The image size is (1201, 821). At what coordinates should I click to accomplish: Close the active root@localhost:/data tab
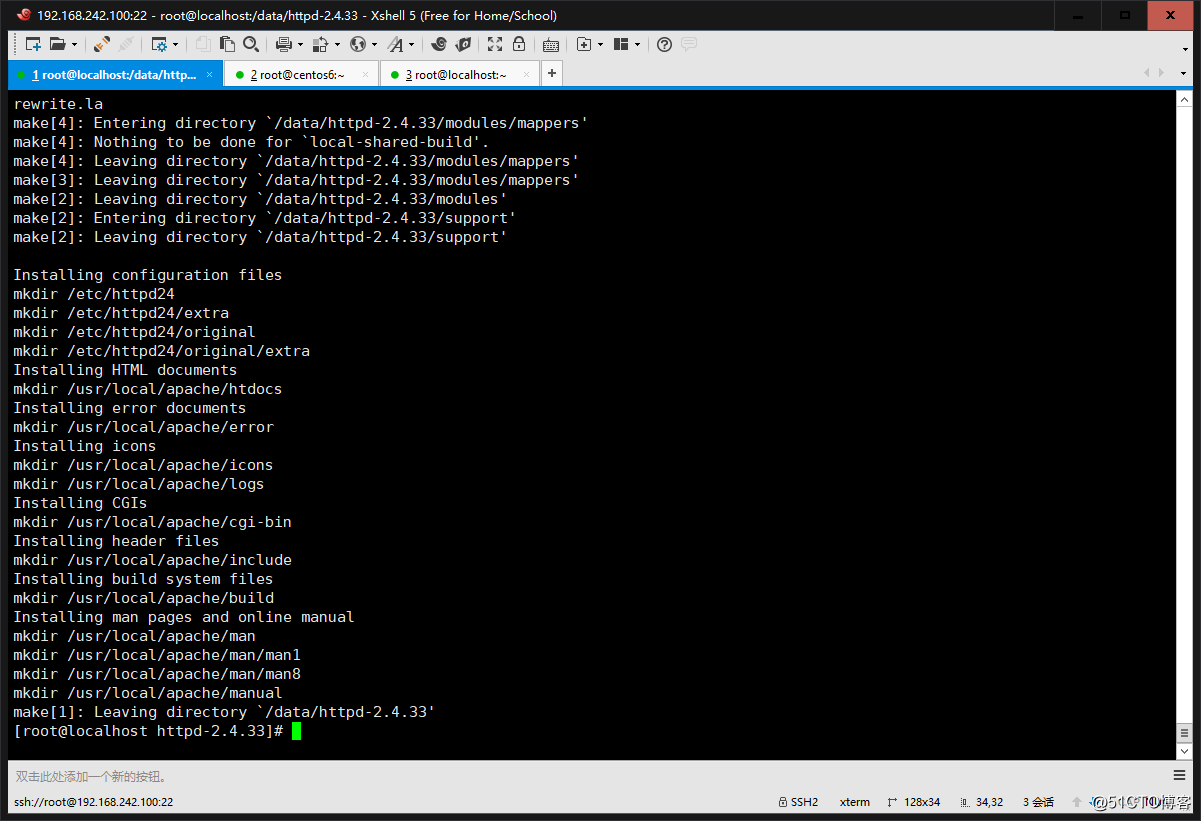pos(209,75)
